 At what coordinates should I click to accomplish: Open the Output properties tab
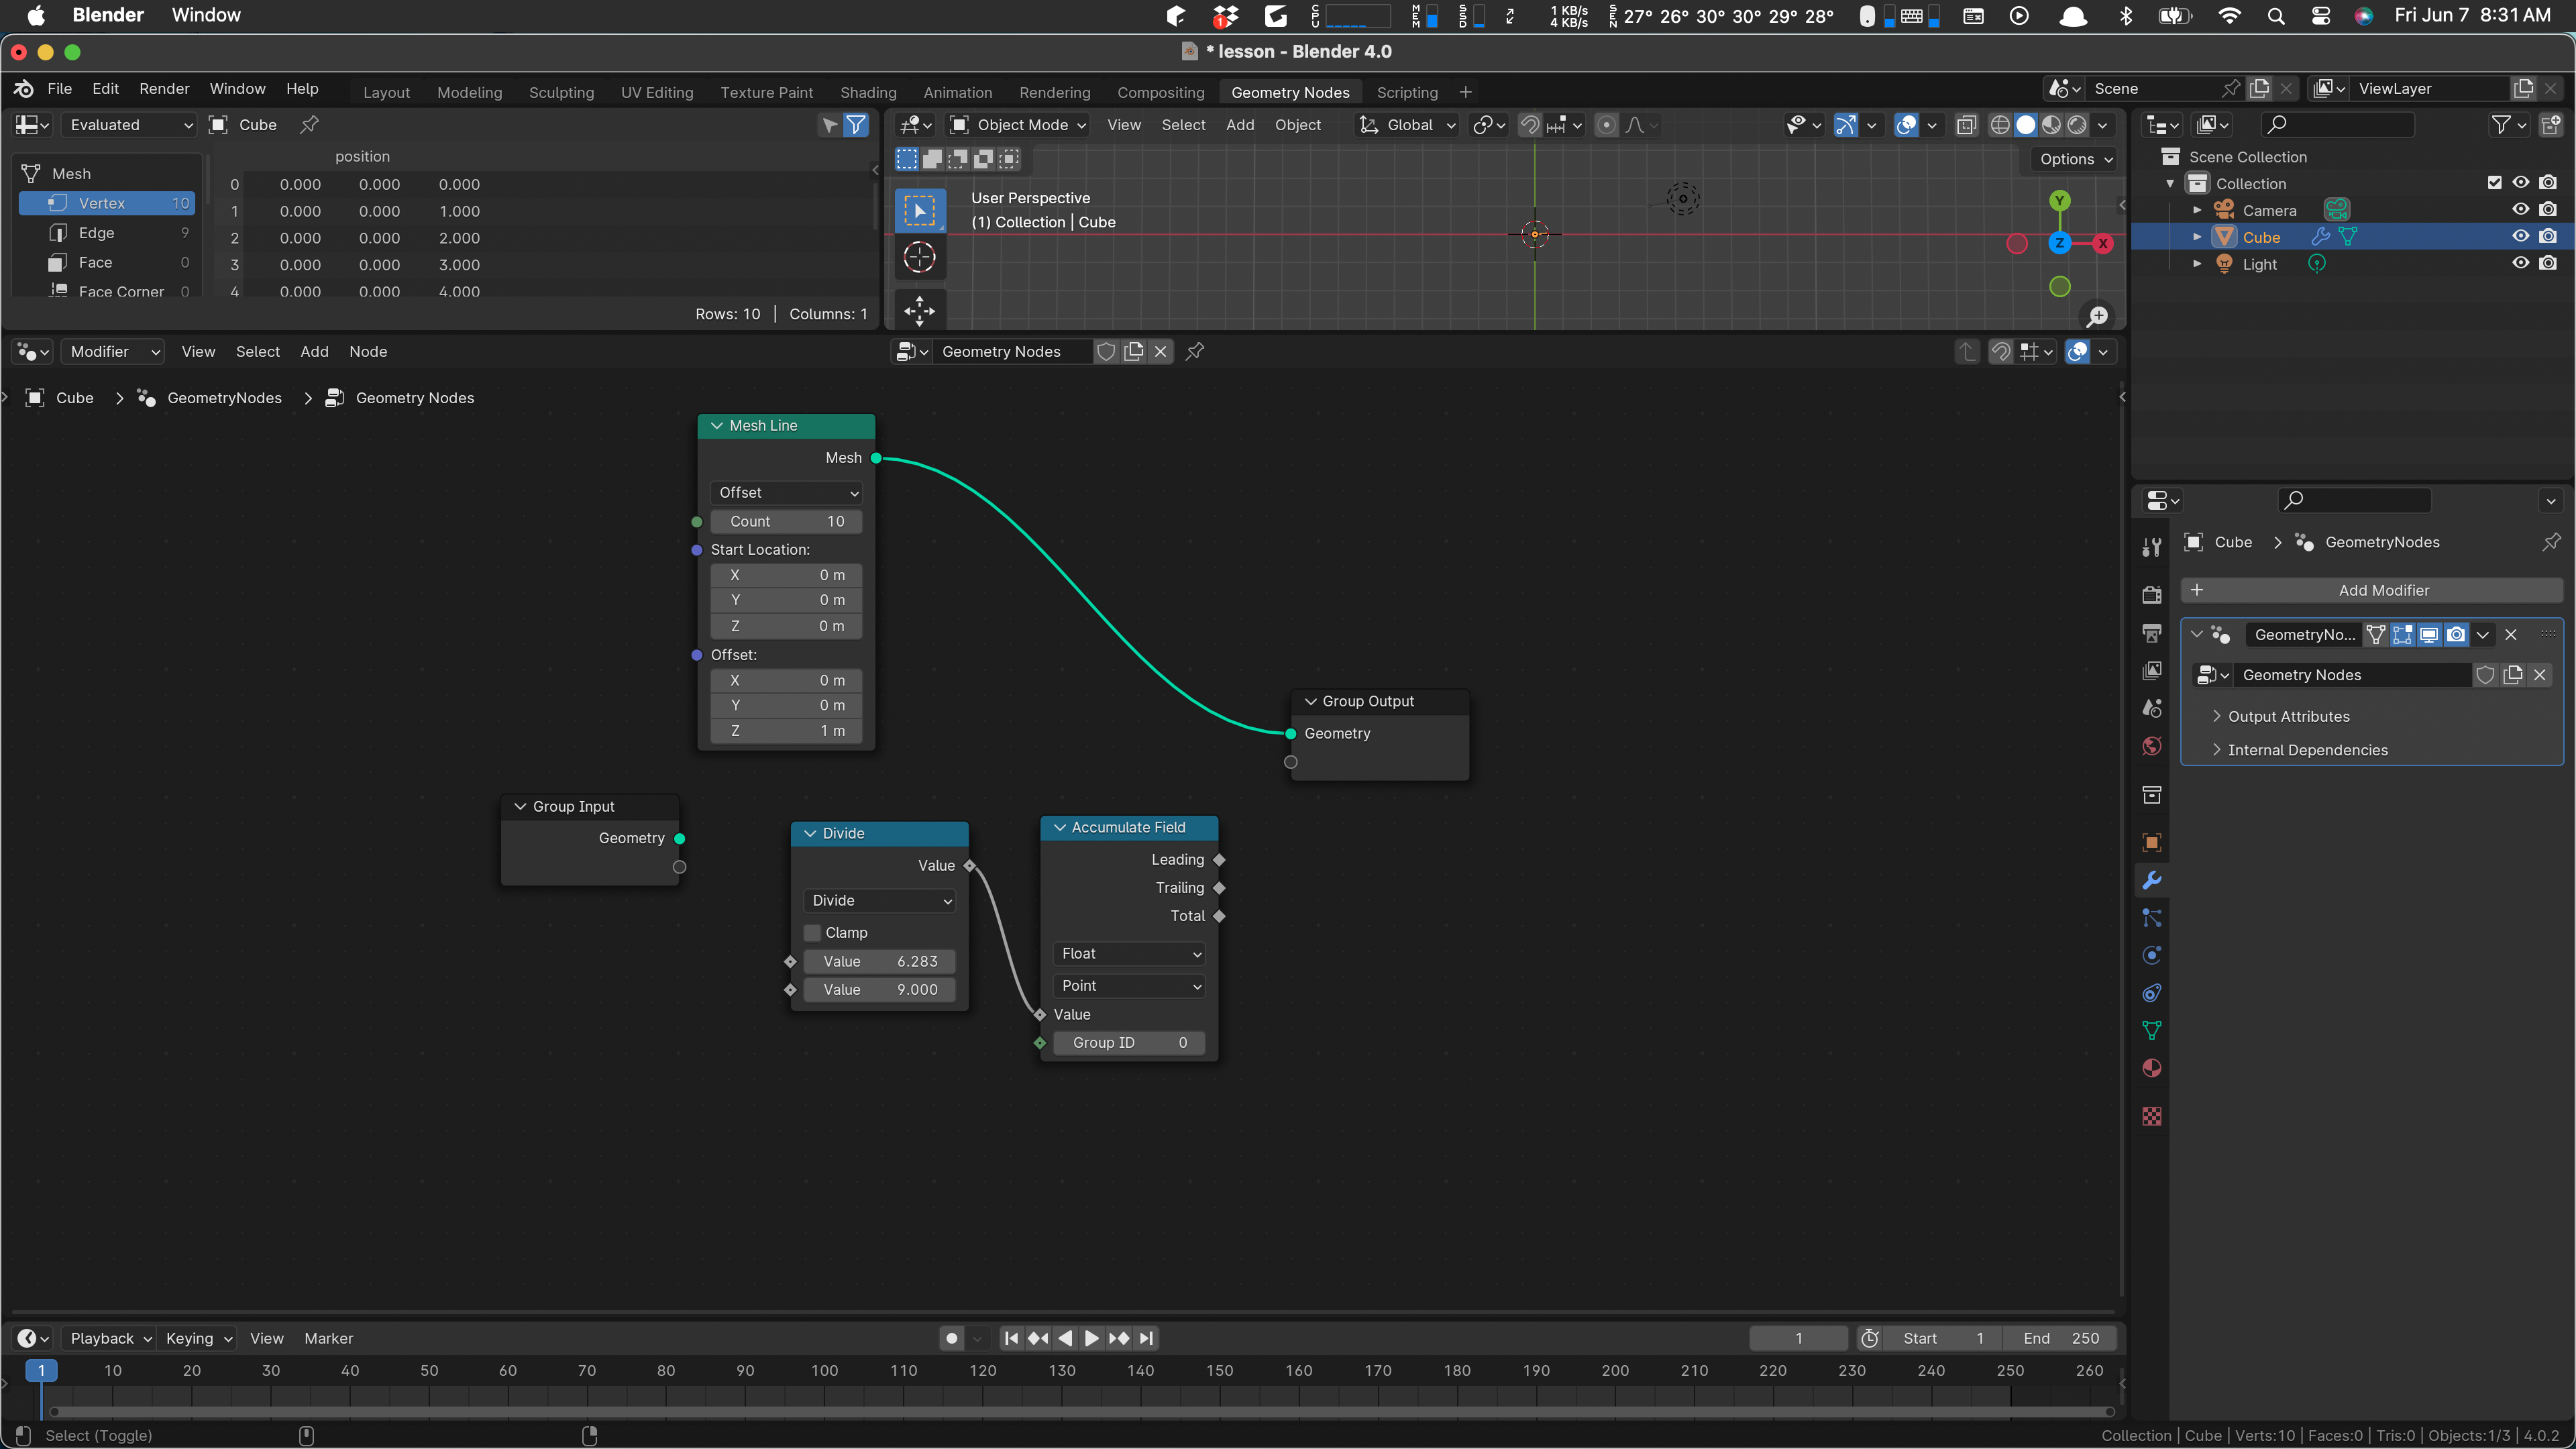pyautogui.click(x=2152, y=633)
